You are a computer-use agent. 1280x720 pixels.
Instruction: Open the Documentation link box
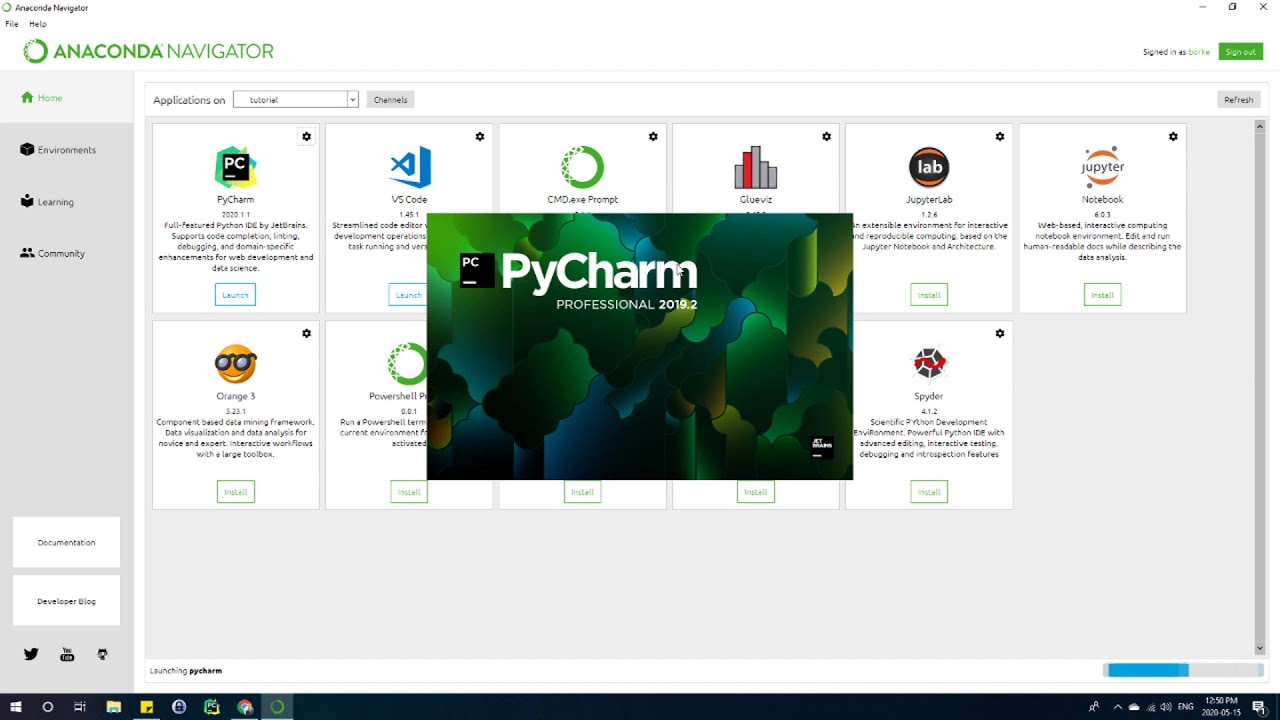pos(66,542)
